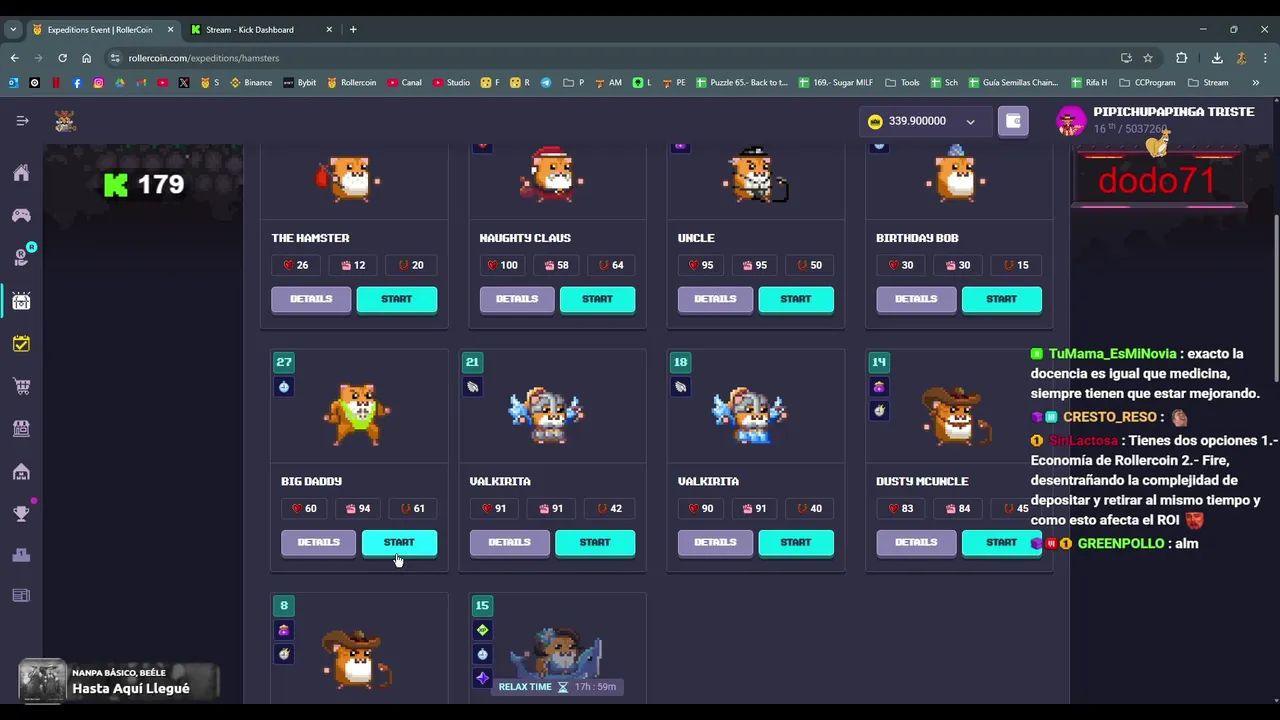Viewport: 1280px width, 720px height.
Task: Click the X (Twitter) bookmark icon
Action: click(184, 83)
